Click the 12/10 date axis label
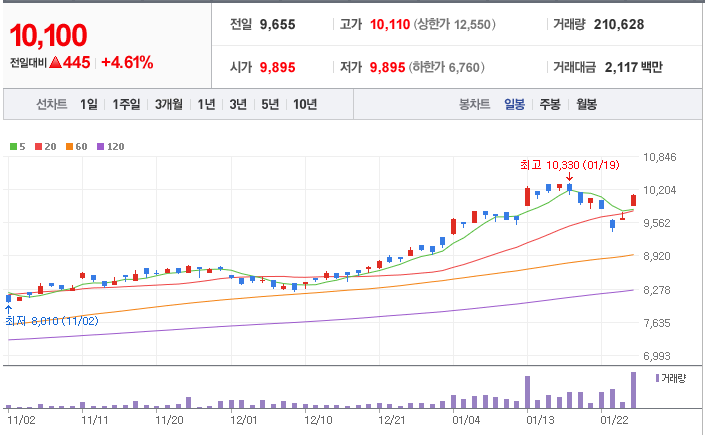 pos(318,420)
